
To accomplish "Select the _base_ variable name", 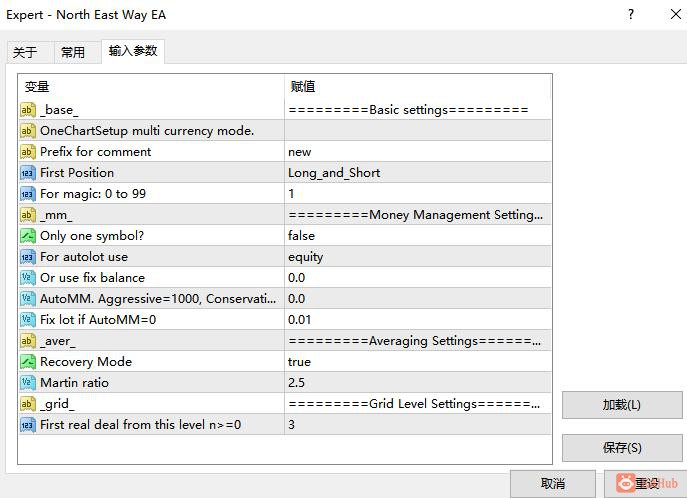I will click(59, 110).
